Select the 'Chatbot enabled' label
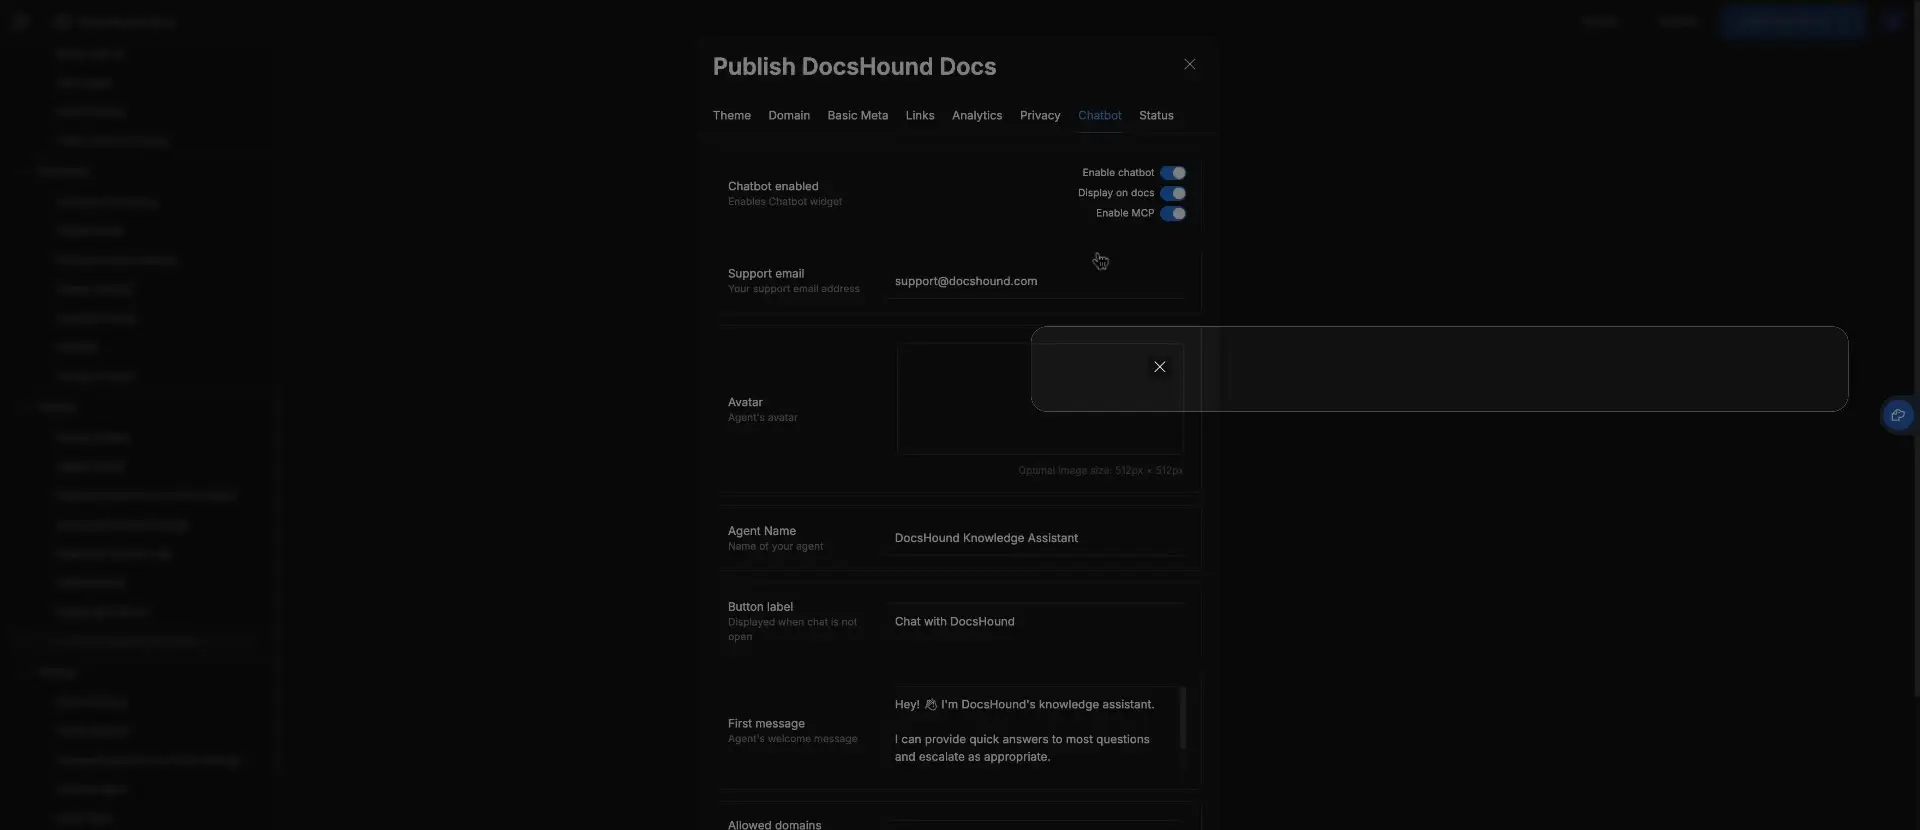Image resolution: width=1920 pixels, height=830 pixels. [x=773, y=187]
